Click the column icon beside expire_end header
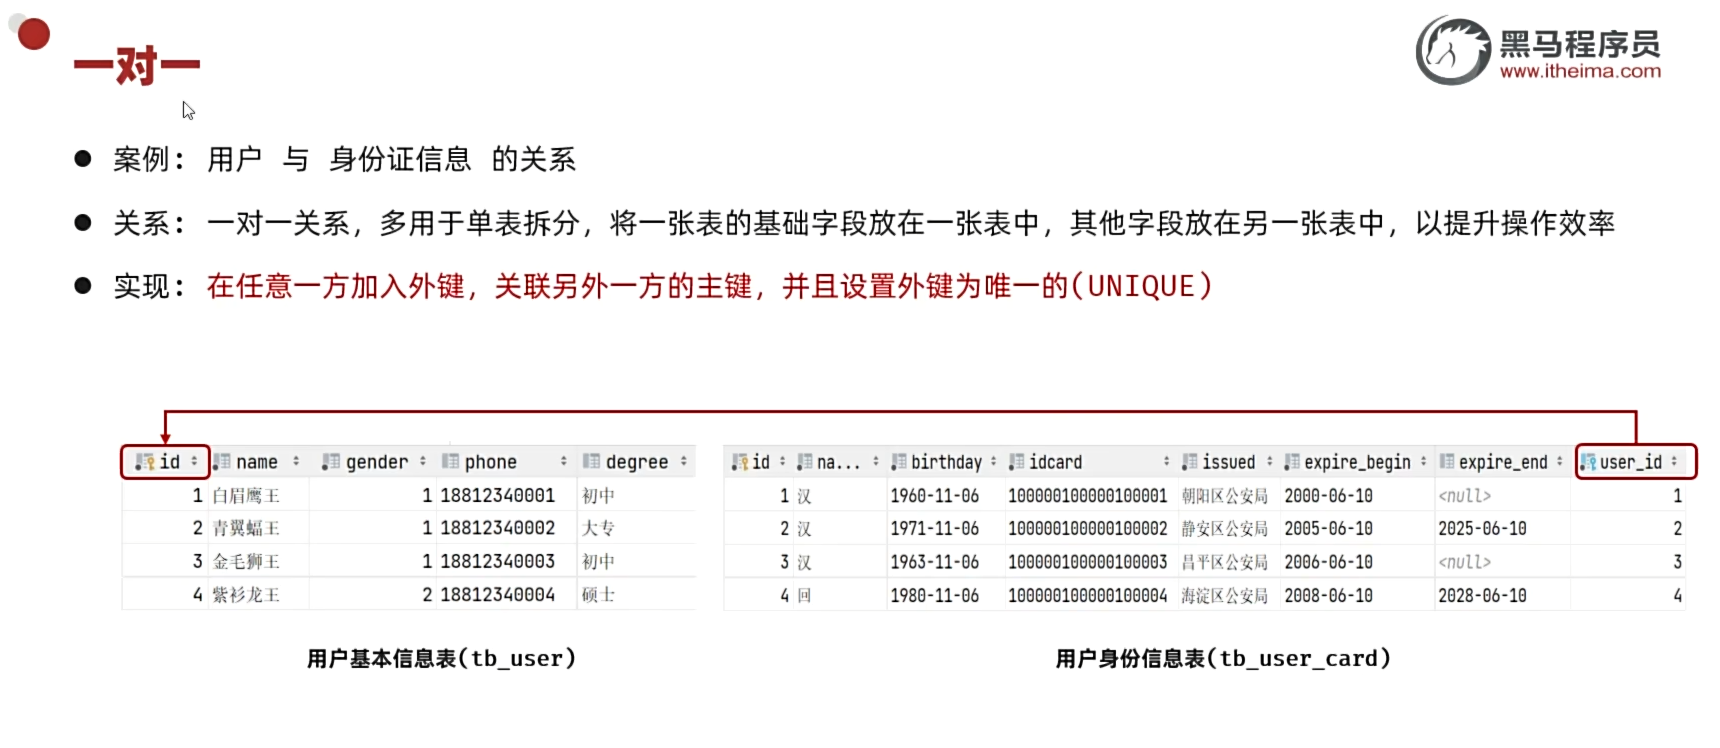The height and width of the screenshot is (748, 1720). pos(1447,462)
